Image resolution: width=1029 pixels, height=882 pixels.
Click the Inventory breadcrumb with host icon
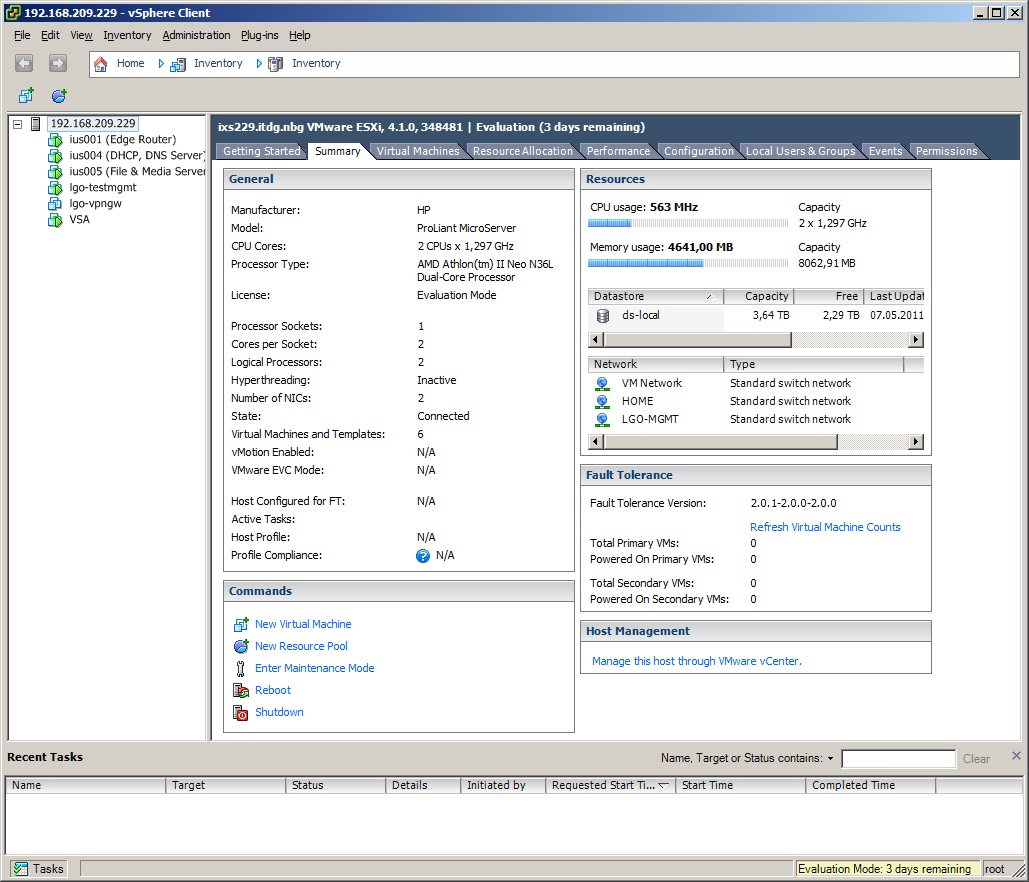point(304,64)
